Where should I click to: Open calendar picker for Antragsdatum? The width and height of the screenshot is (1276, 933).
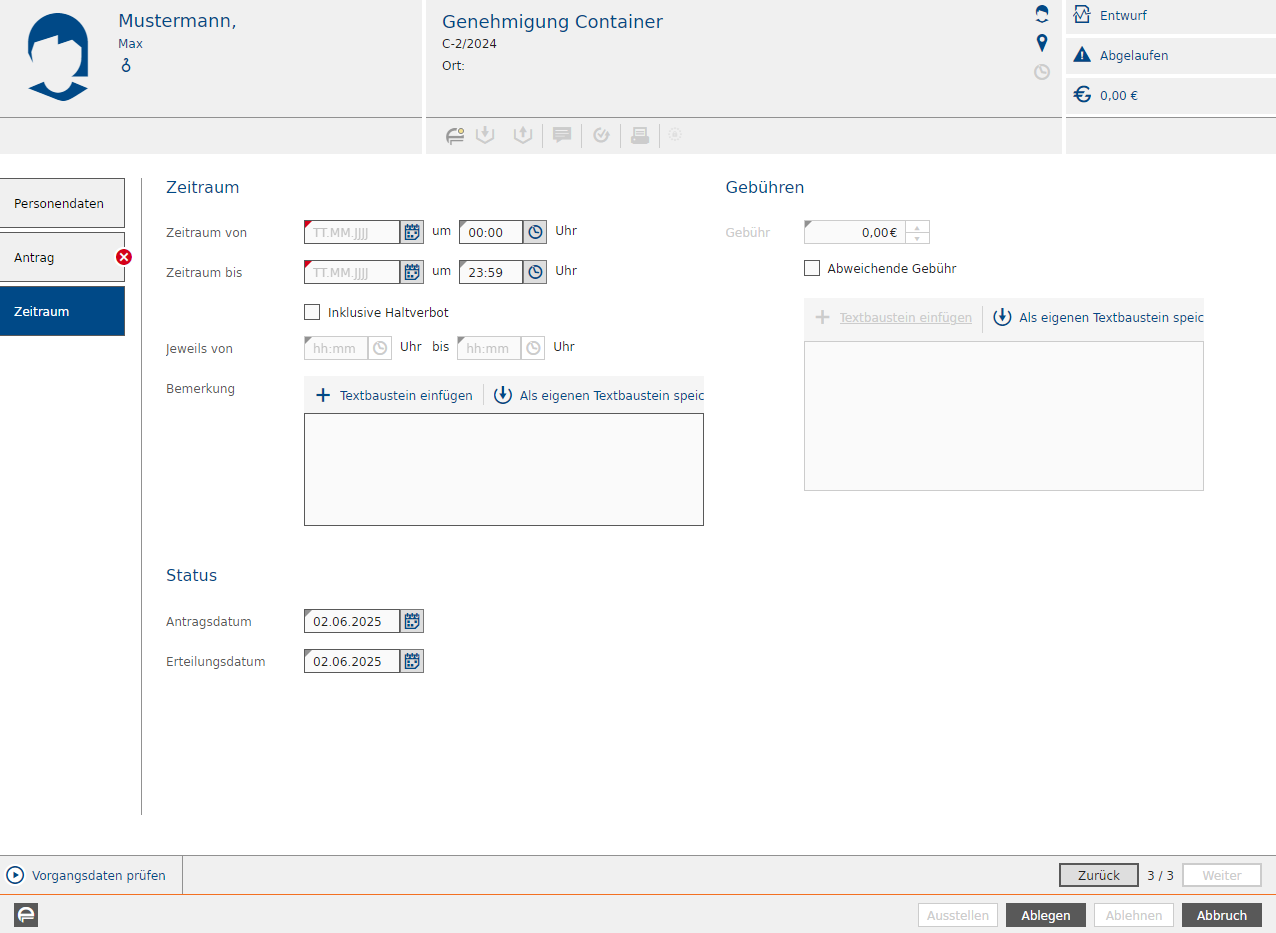coord(412,621)
